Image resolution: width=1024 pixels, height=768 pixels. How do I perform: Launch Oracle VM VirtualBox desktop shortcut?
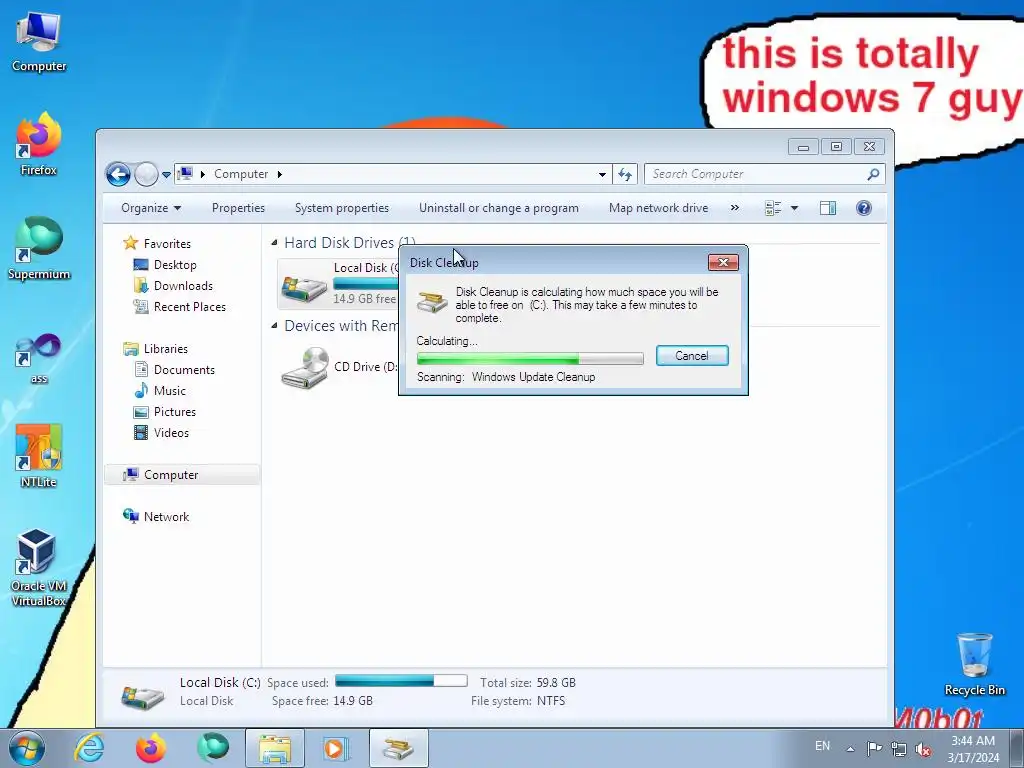pyautogui.click(x=39, y=567)
